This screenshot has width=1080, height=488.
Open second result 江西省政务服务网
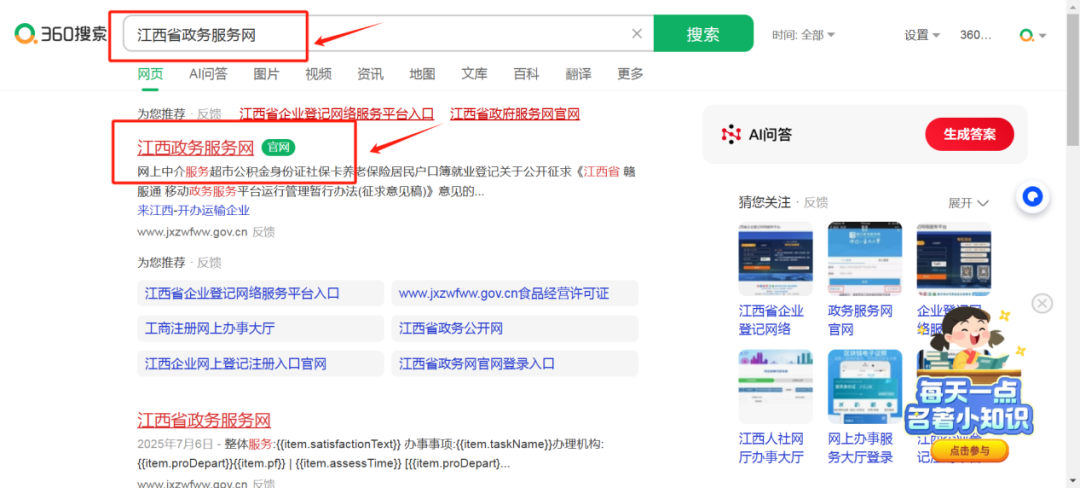(204, 420)
